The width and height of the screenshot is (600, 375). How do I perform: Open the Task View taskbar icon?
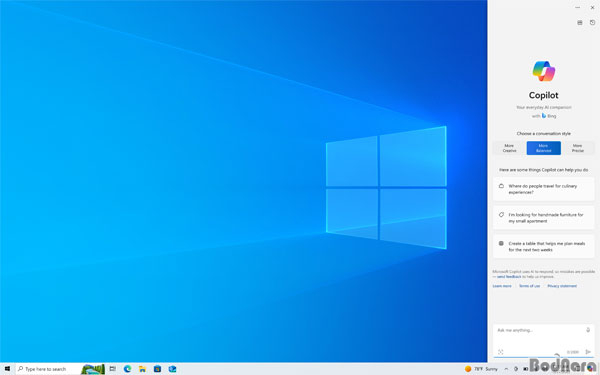click(x=112, y=369)
